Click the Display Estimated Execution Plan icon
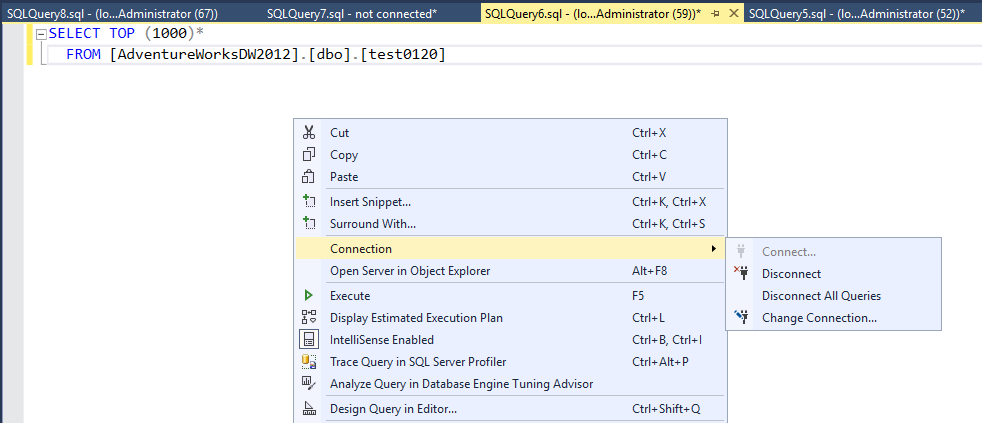 [308, 318]
